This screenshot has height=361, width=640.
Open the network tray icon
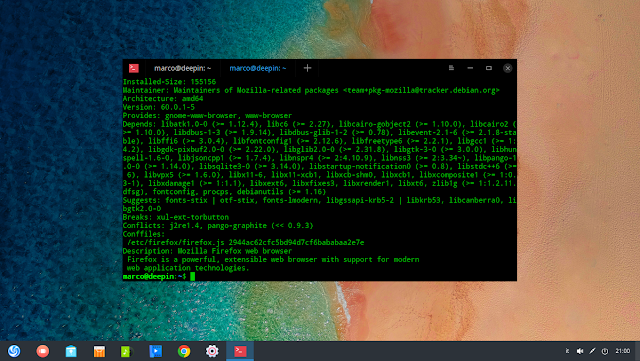(592, 351)
